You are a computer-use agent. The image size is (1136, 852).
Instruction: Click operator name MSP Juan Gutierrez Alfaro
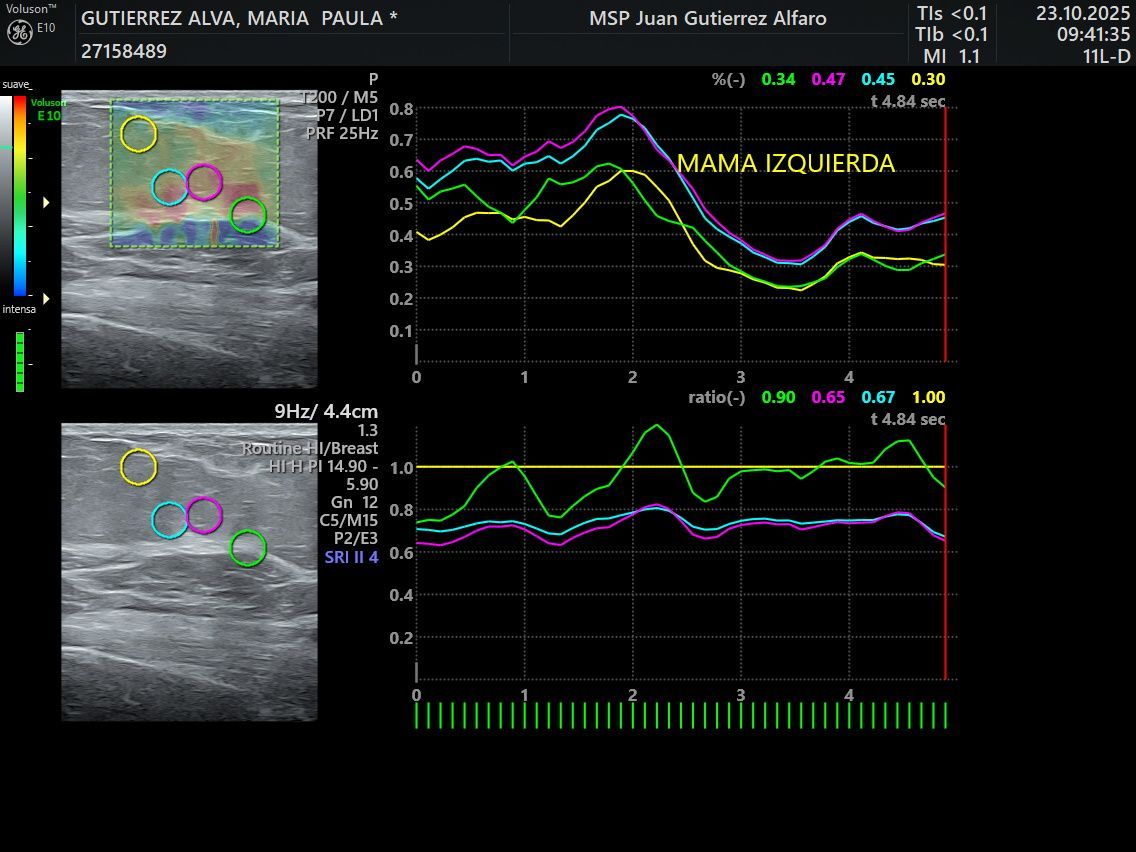click(708, 18)
